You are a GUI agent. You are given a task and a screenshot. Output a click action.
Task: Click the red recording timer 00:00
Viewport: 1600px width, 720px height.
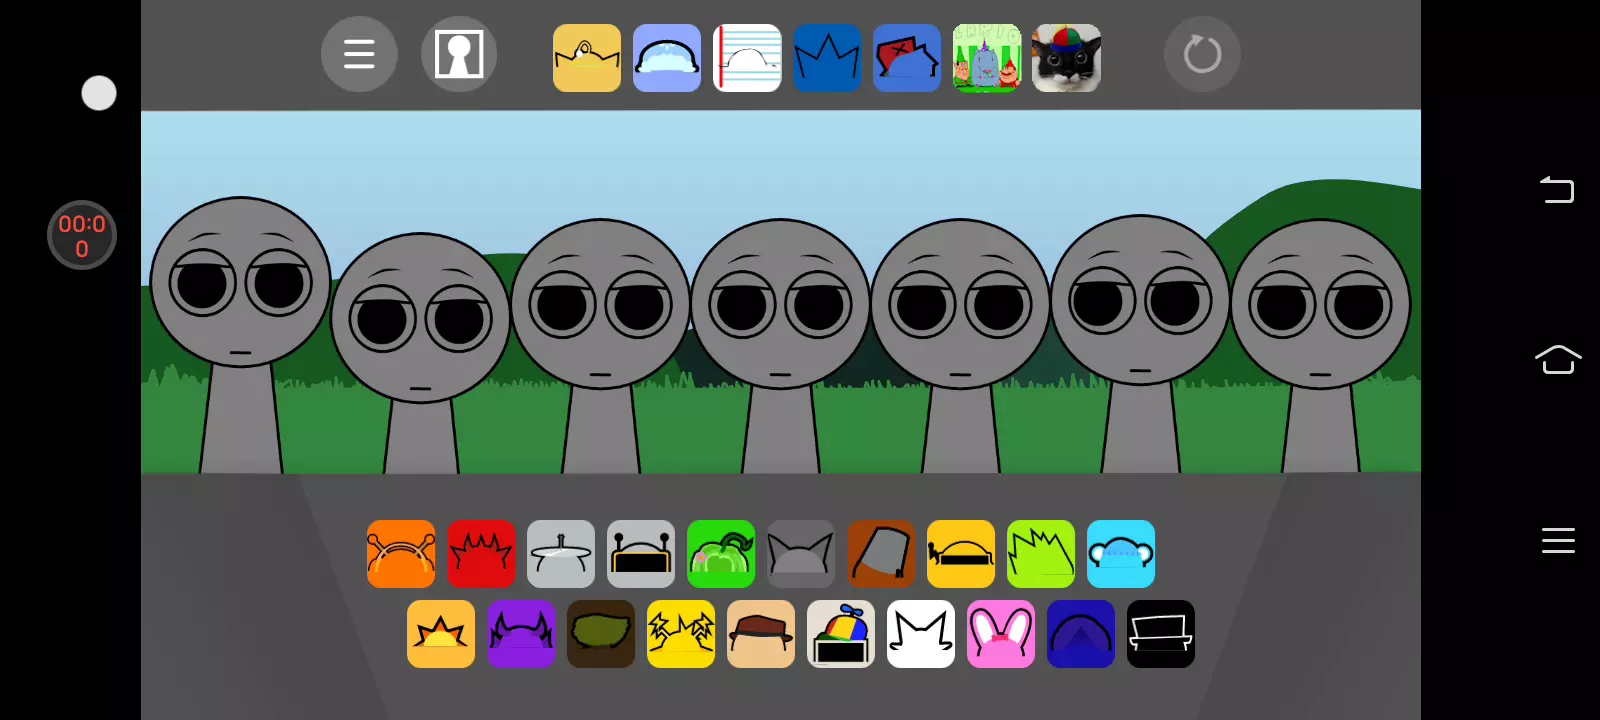pyautogui.click(x=82, y=236)
